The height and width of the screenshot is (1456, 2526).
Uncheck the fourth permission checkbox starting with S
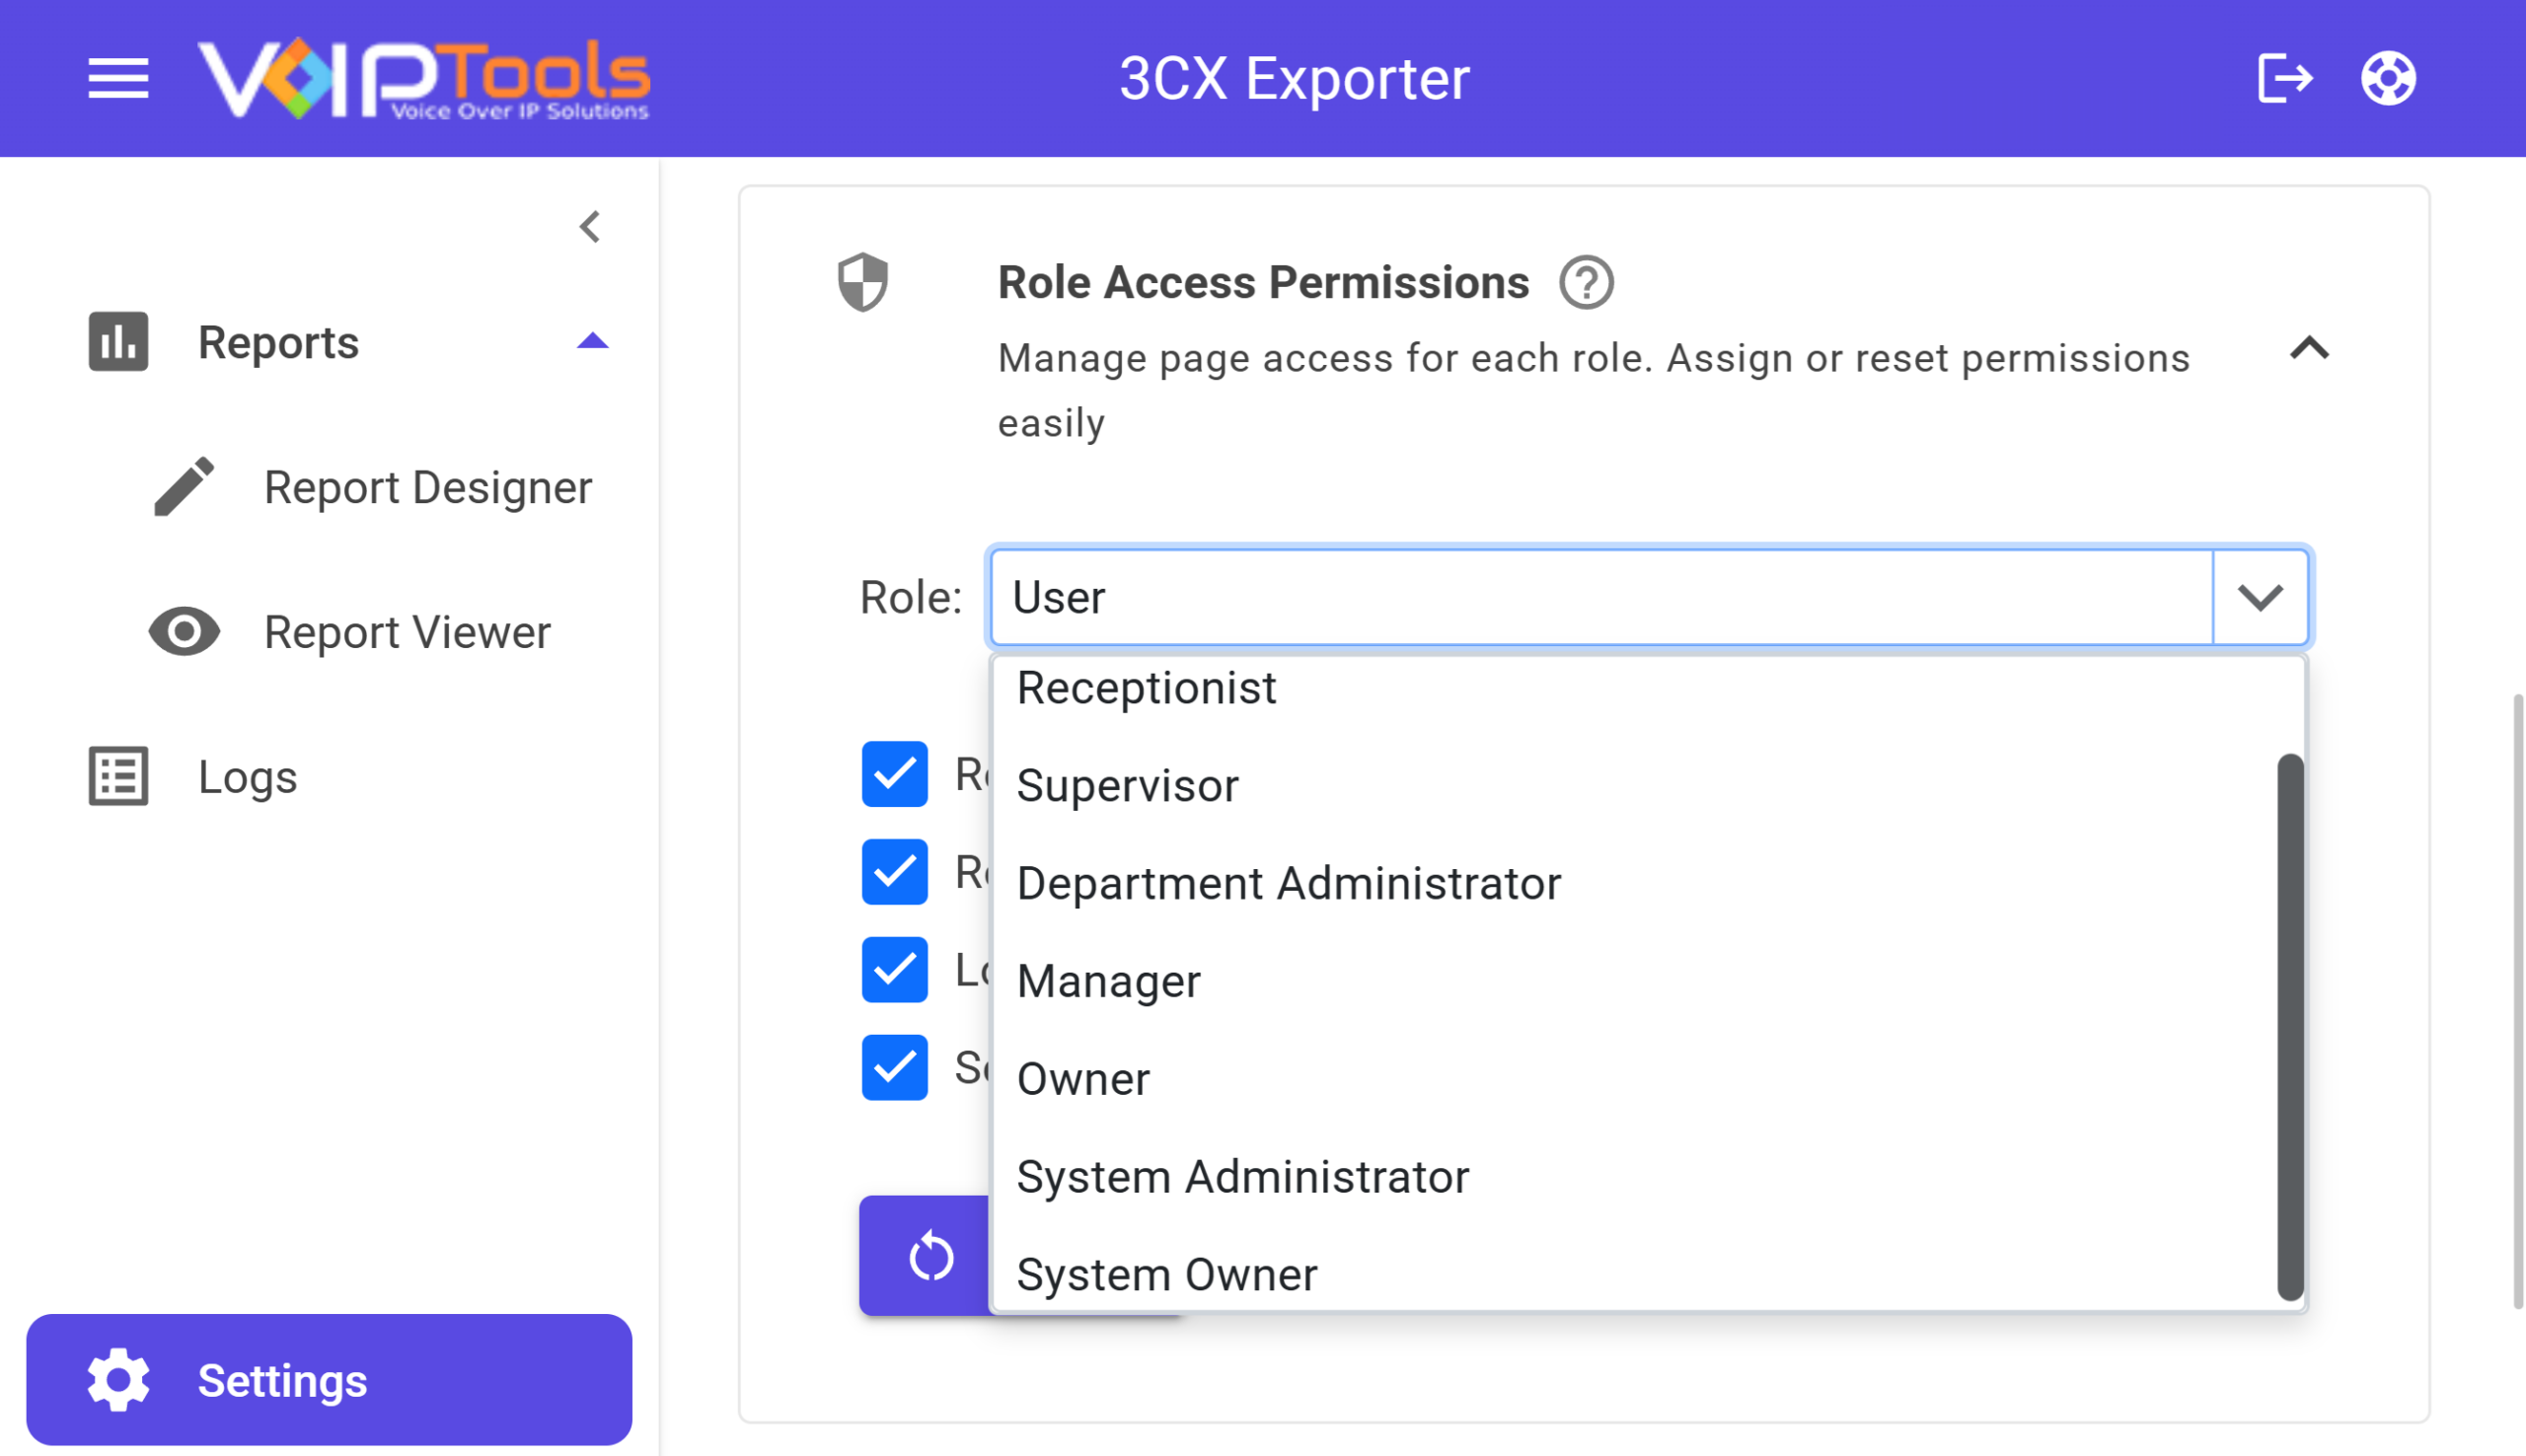pos(894,1067)
